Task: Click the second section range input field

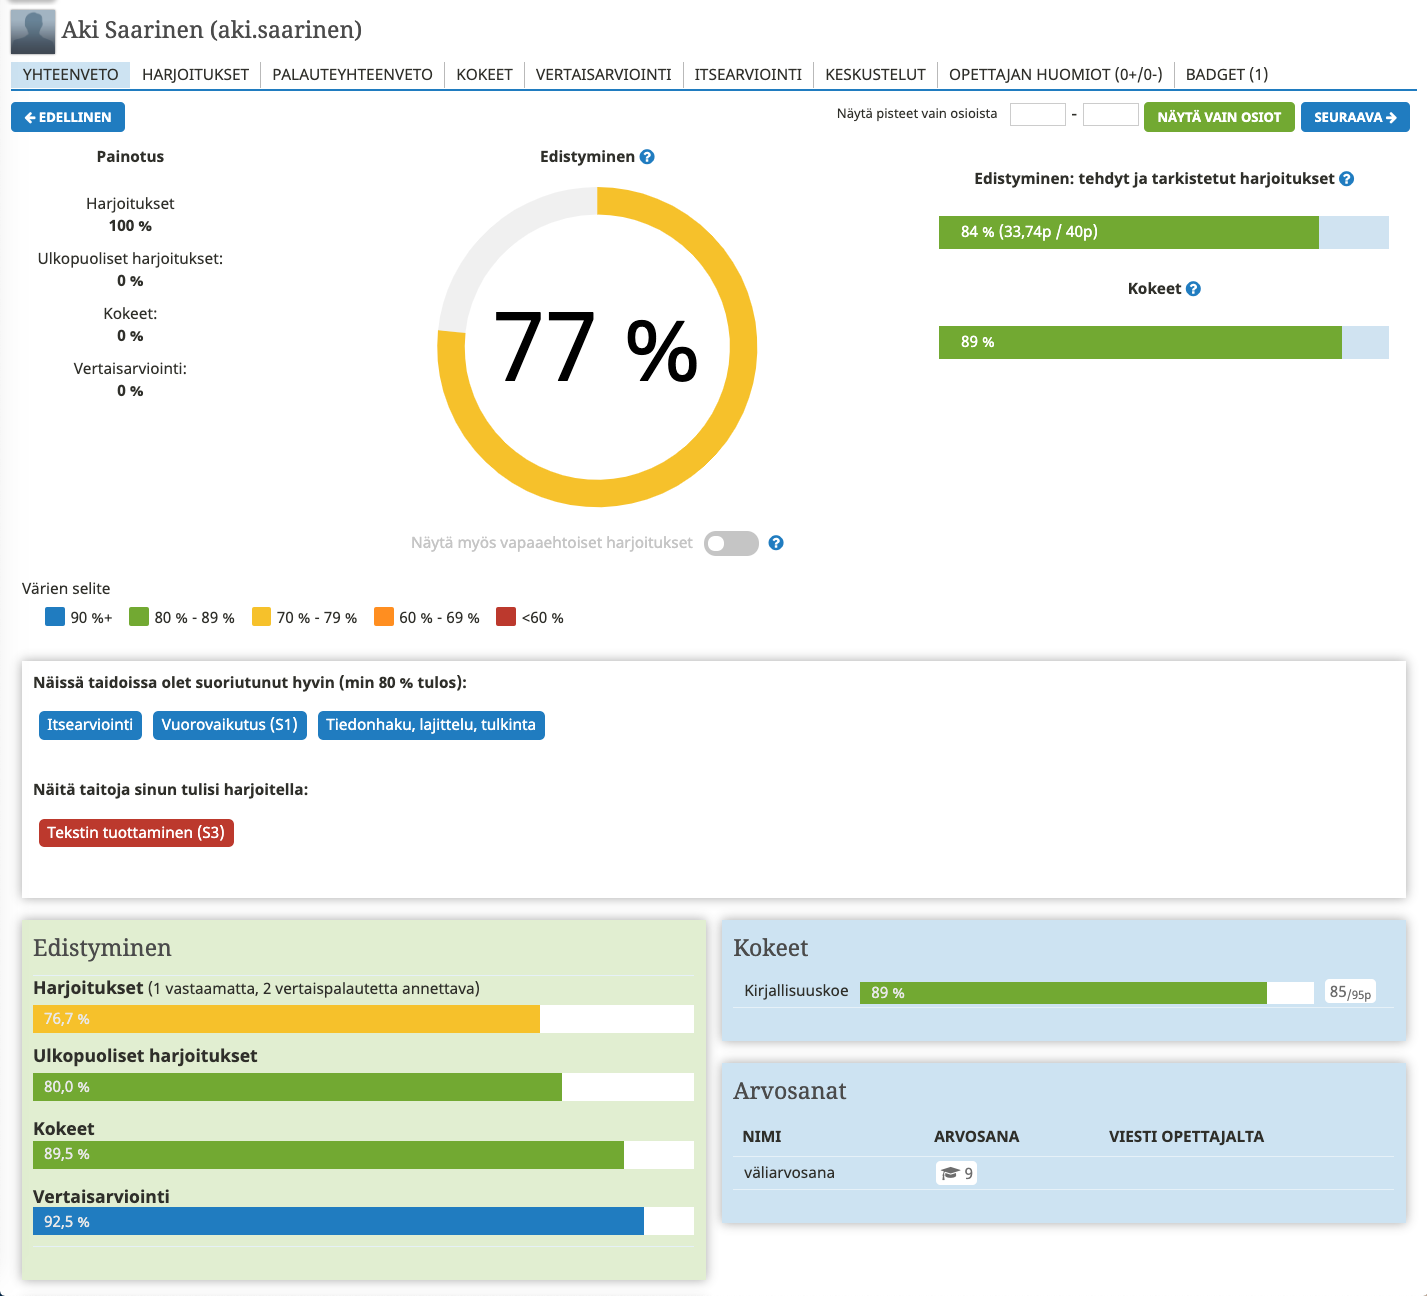Action: tap(1110, 115)
